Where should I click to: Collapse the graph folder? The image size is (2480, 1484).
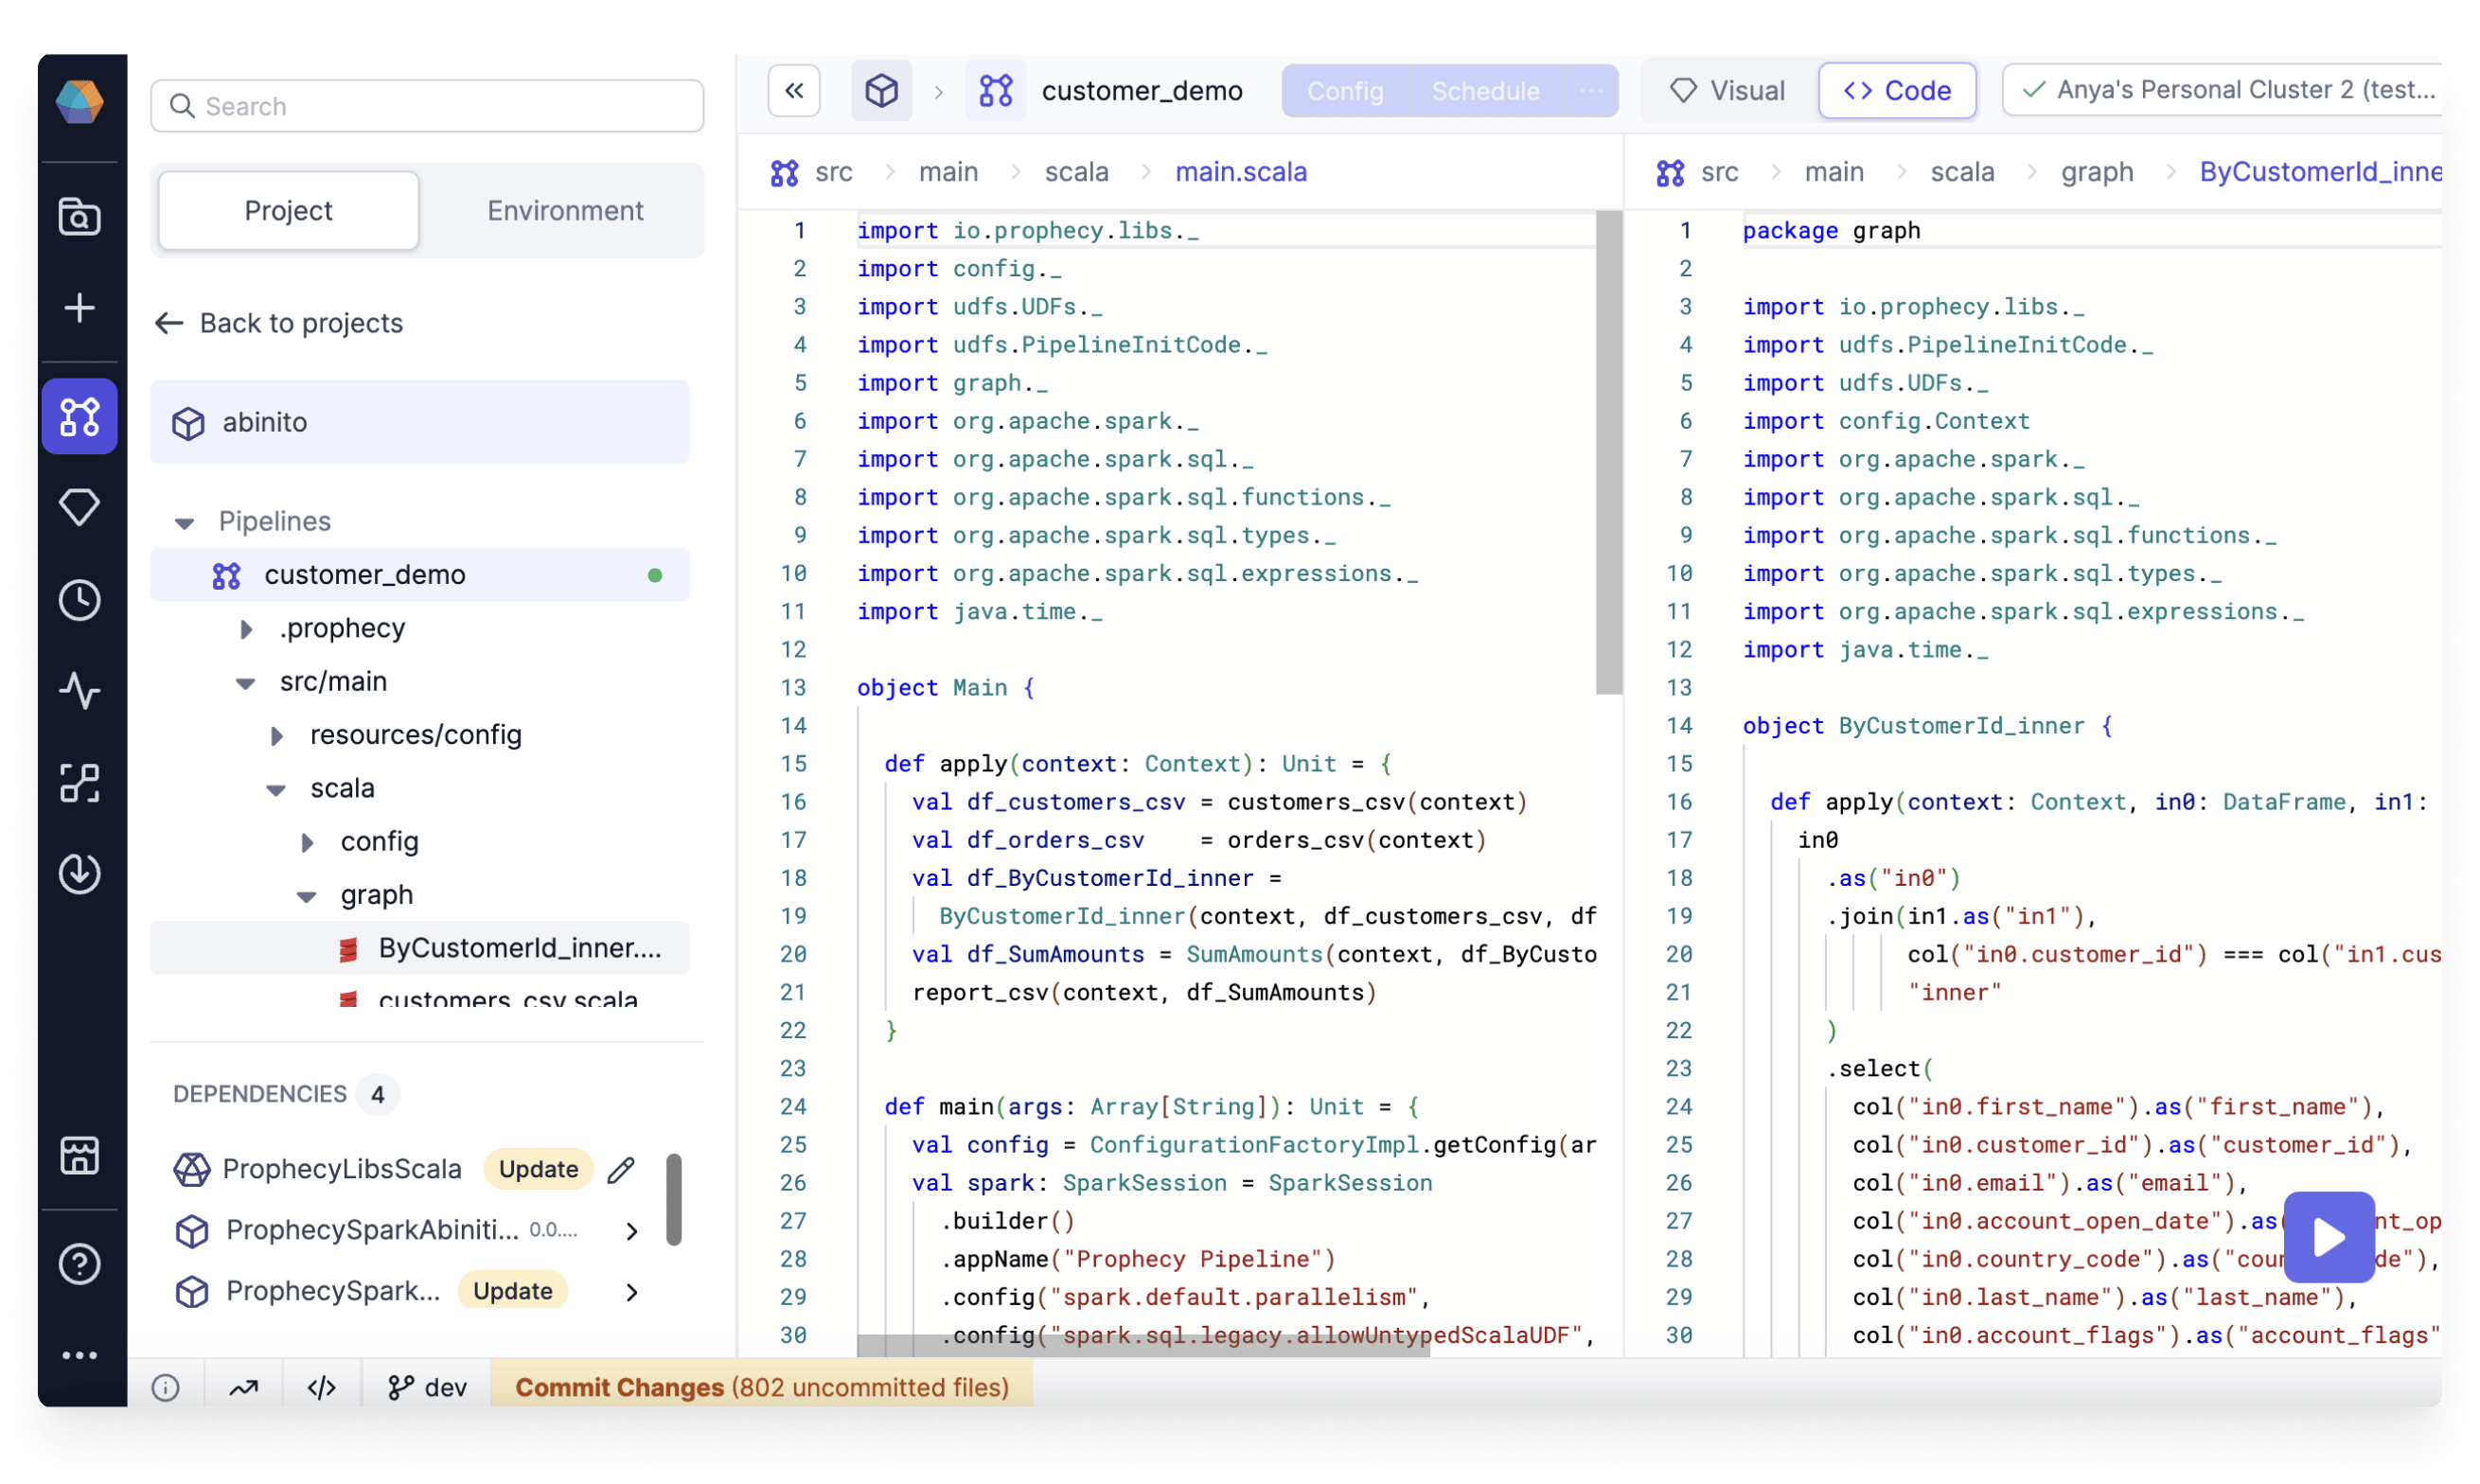click(306, 897)
